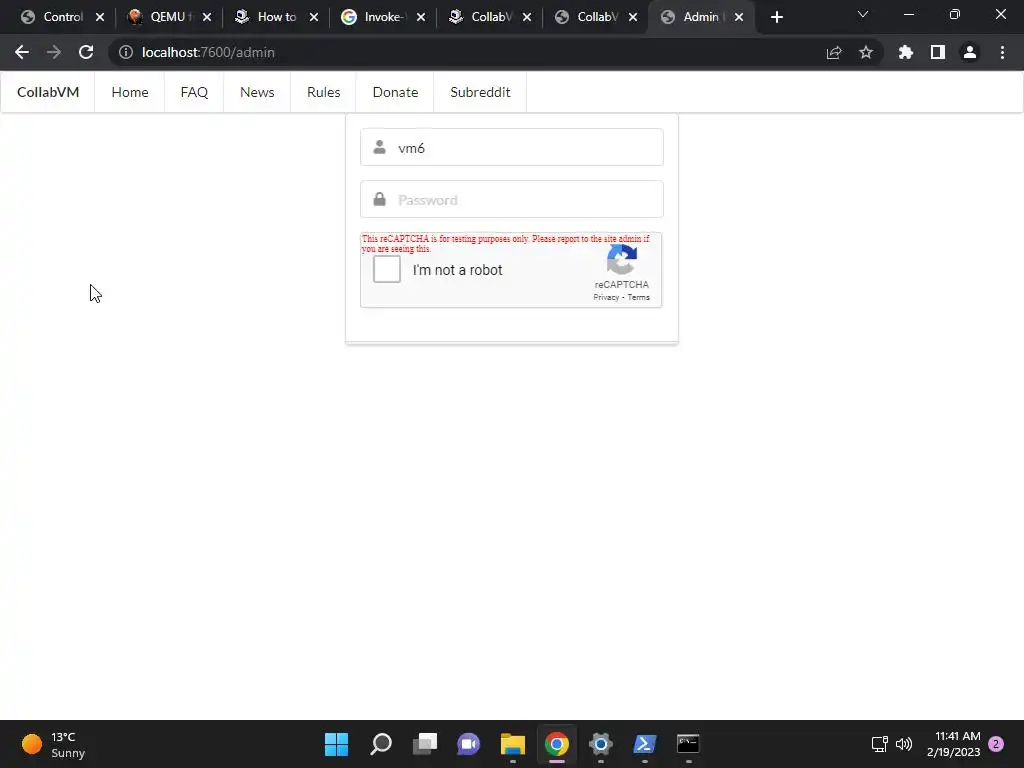The height and width of the screenshot is (768, 1024).
Task: Close the Control tab
Action: point(100,18)
